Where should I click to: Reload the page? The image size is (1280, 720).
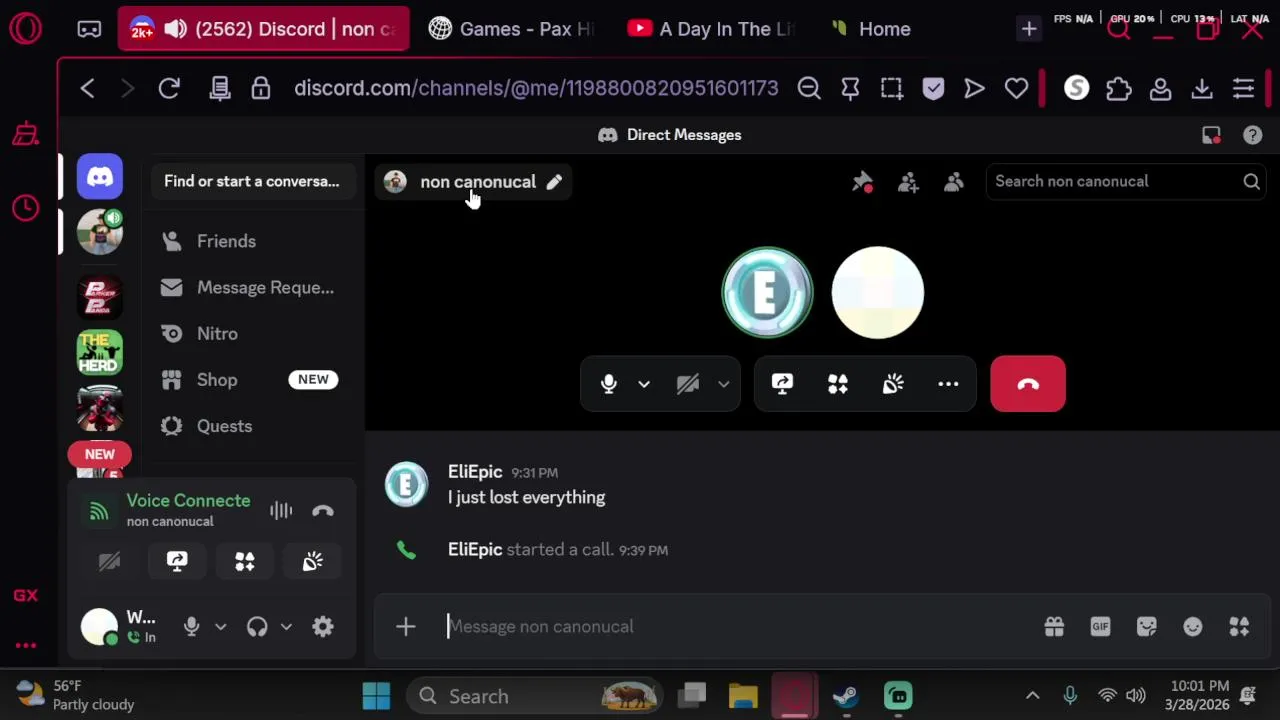pyautogui.click(x=169, y=89)
